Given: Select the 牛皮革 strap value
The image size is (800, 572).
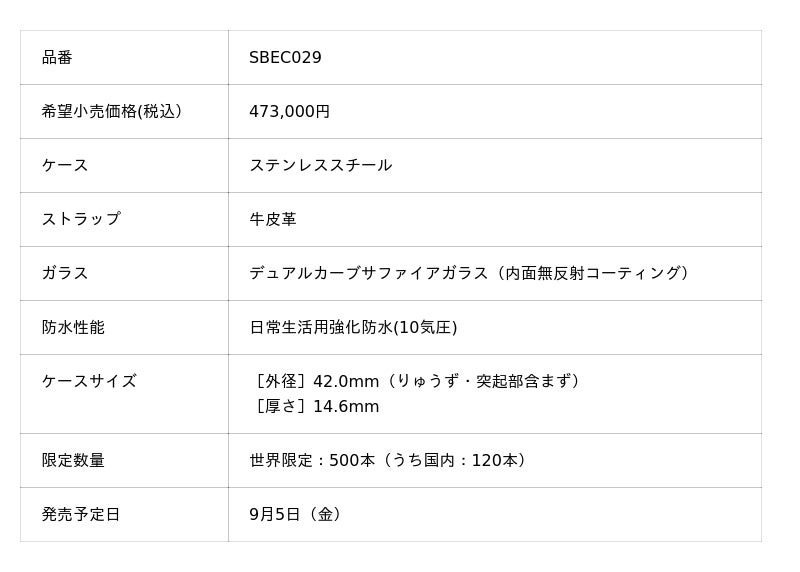Looking at the screenshot, I should [x=273, y=220].
